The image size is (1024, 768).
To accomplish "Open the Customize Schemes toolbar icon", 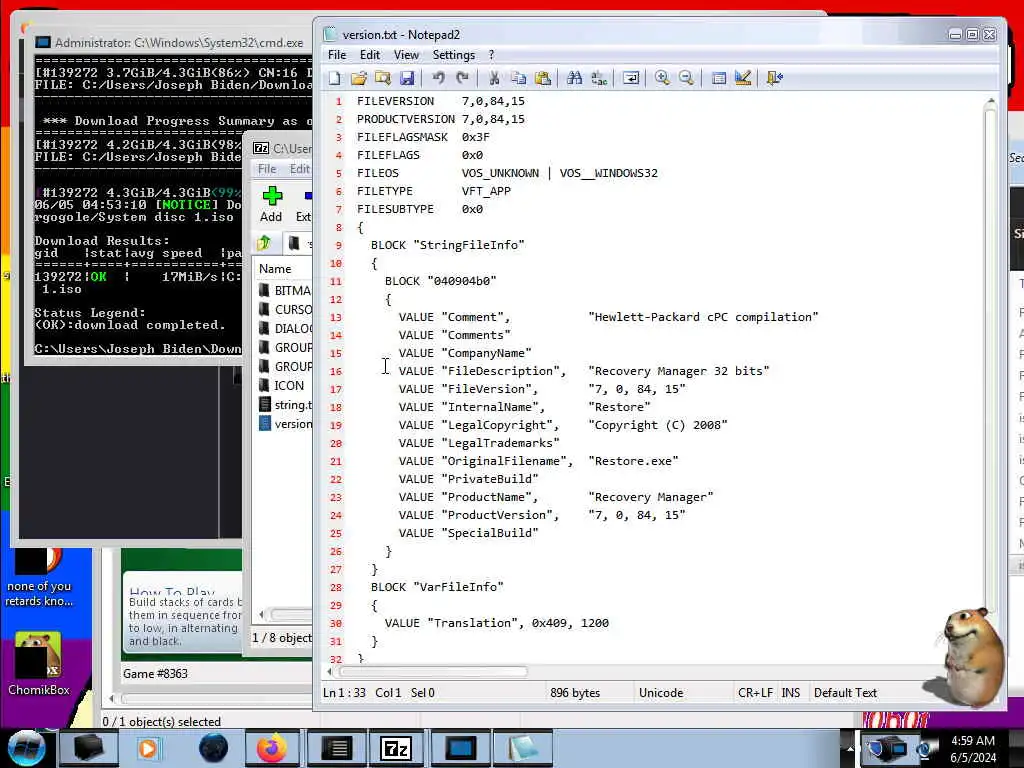I will [x=743, y=78].
